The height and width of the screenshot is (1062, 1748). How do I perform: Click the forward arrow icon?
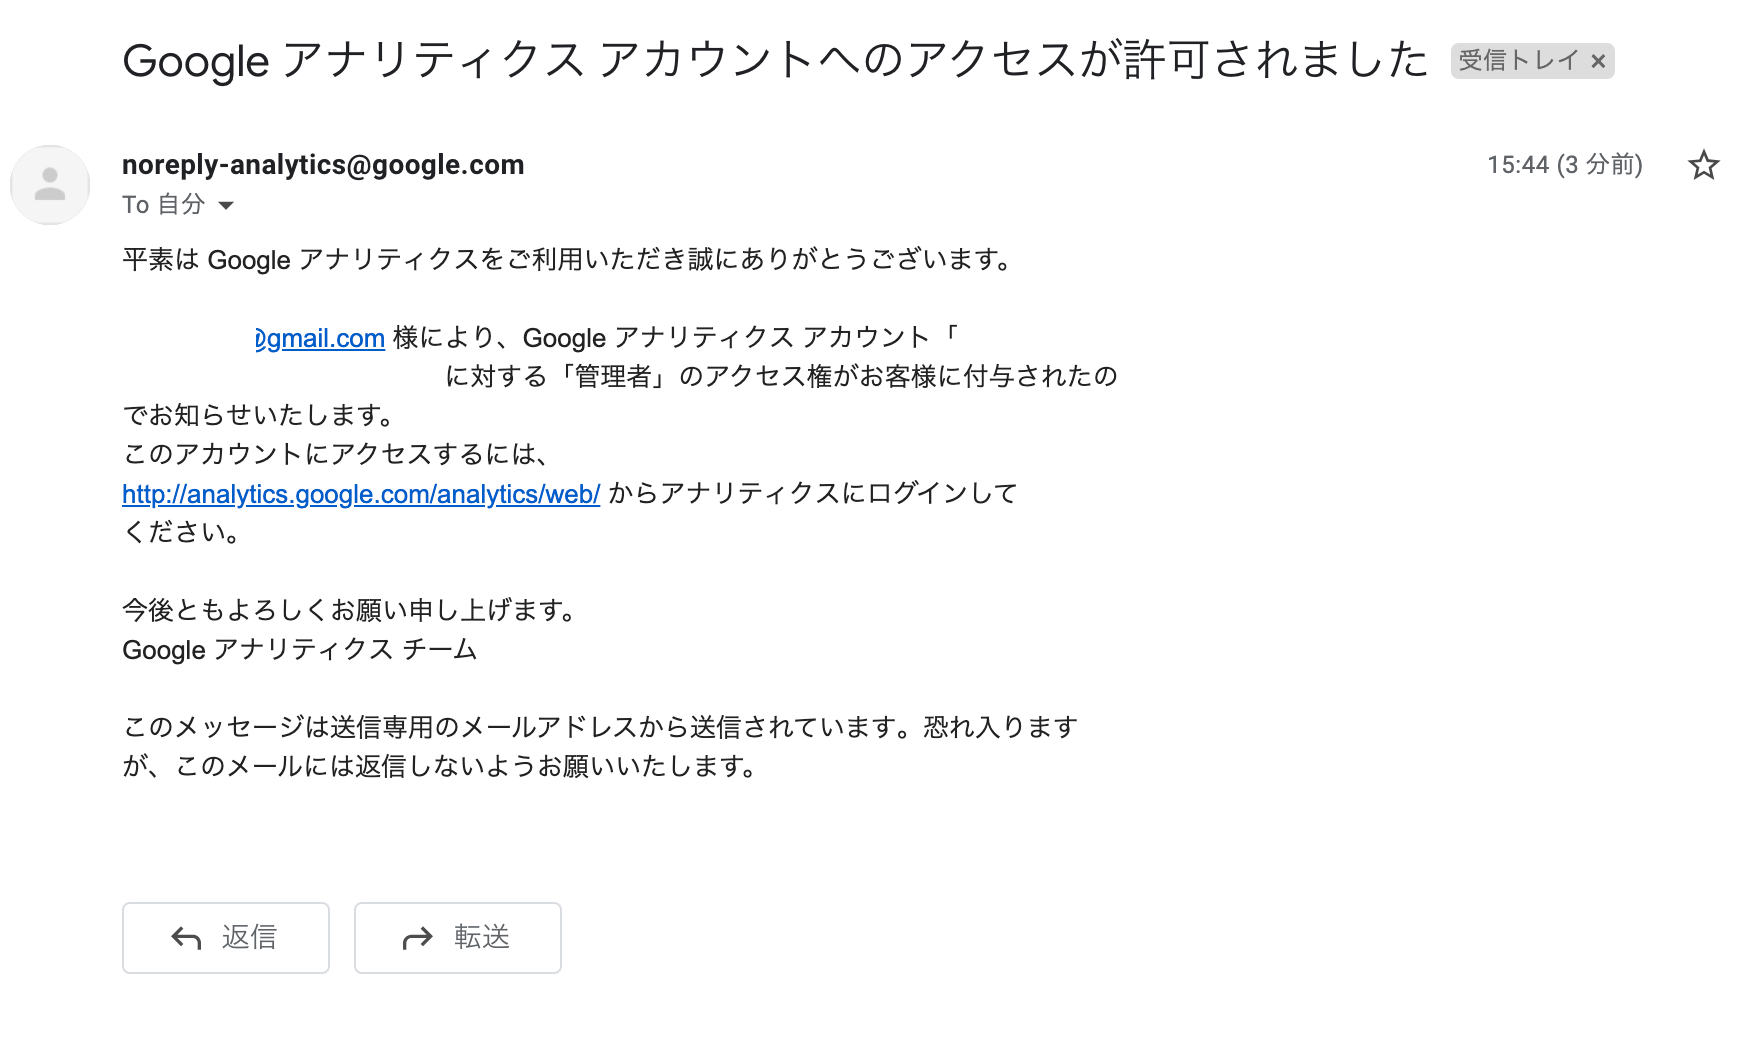click(417, 938)
